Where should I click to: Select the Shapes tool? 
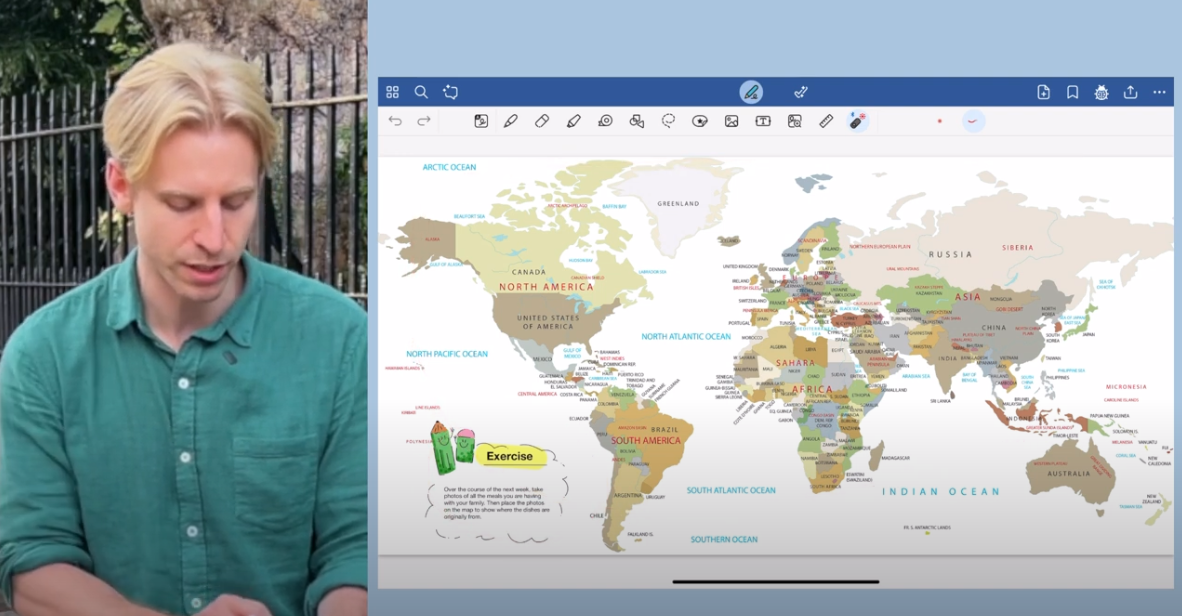point(636,121)
